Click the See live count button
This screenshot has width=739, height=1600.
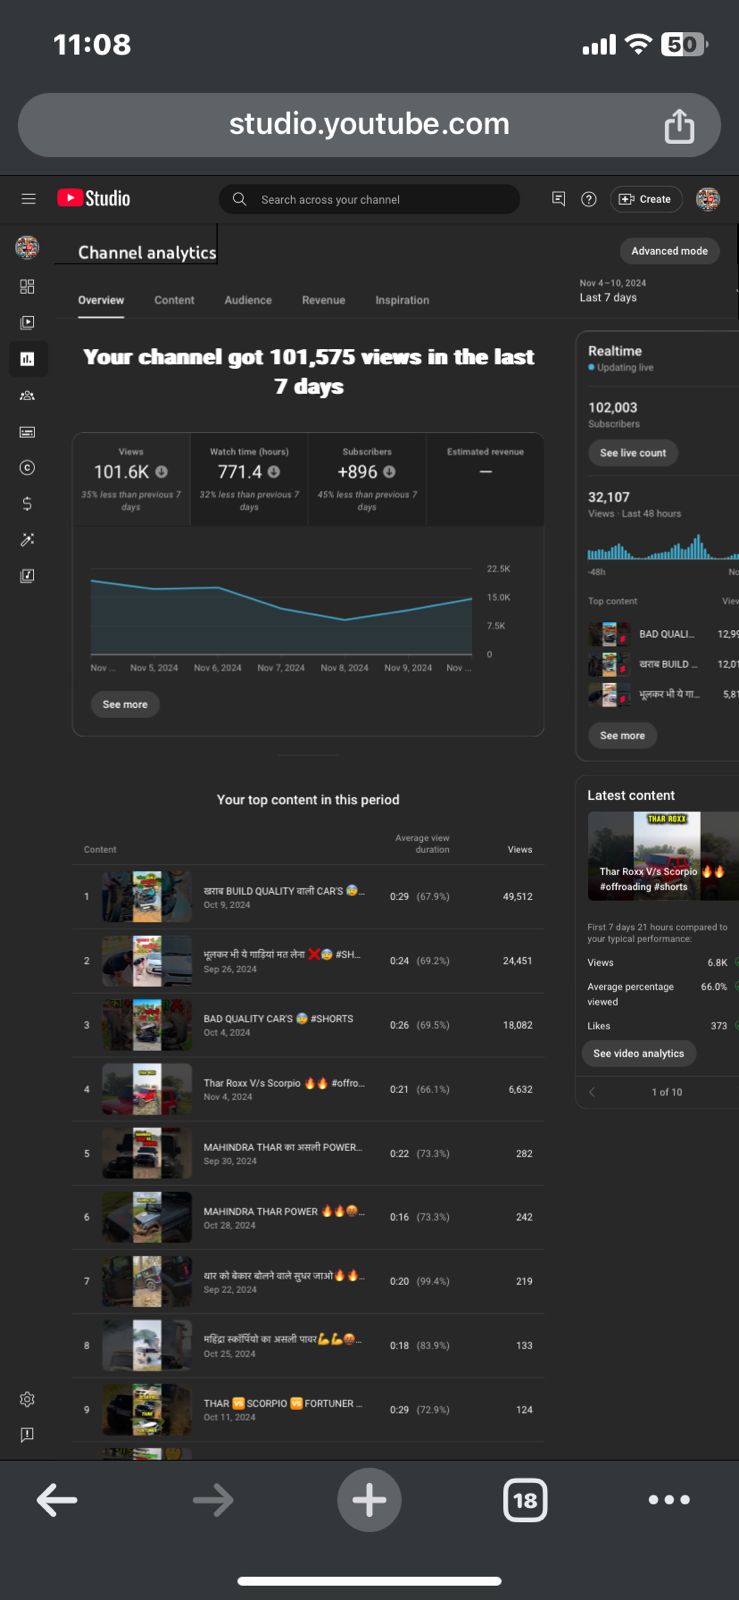633,453
